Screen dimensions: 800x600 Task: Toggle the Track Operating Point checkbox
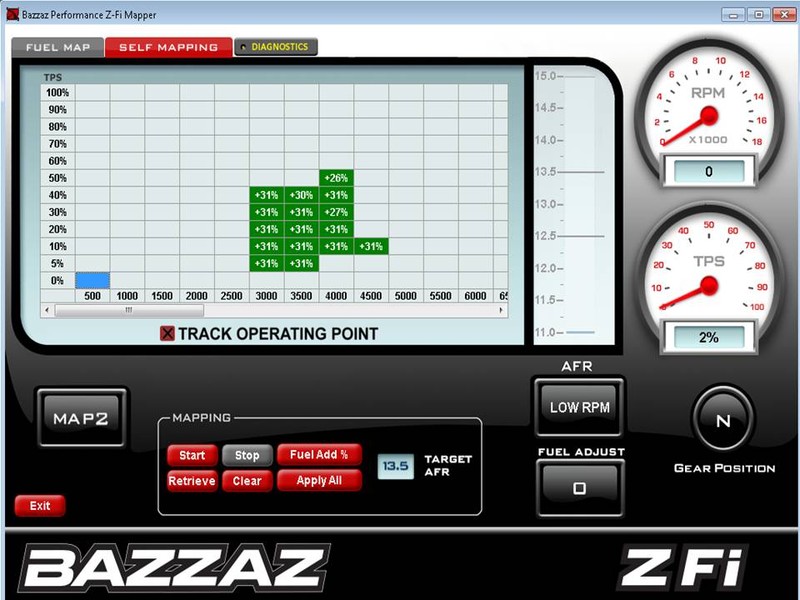click(x=167, y=334)
